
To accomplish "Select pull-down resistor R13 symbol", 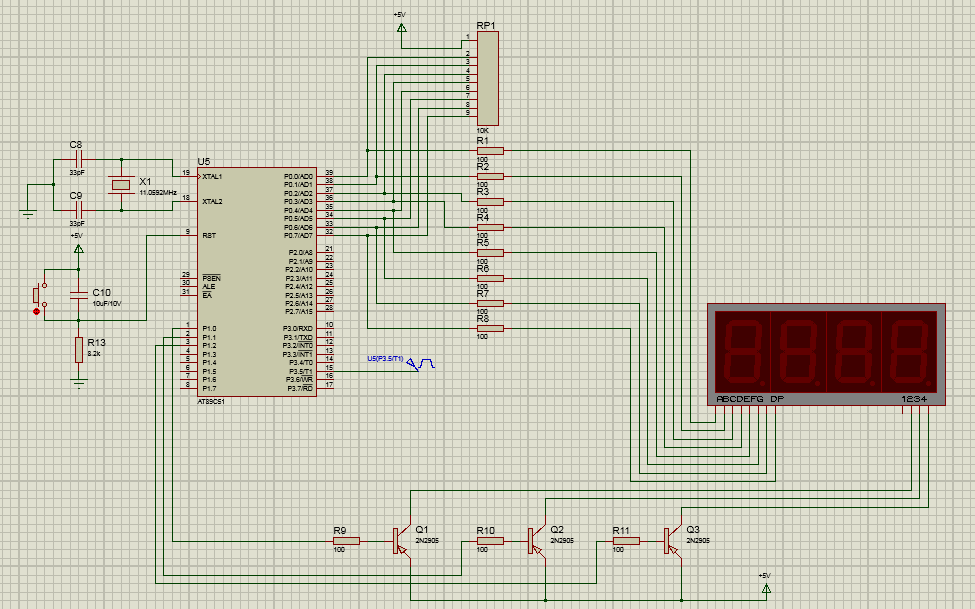I will click(x=79, y=350).
